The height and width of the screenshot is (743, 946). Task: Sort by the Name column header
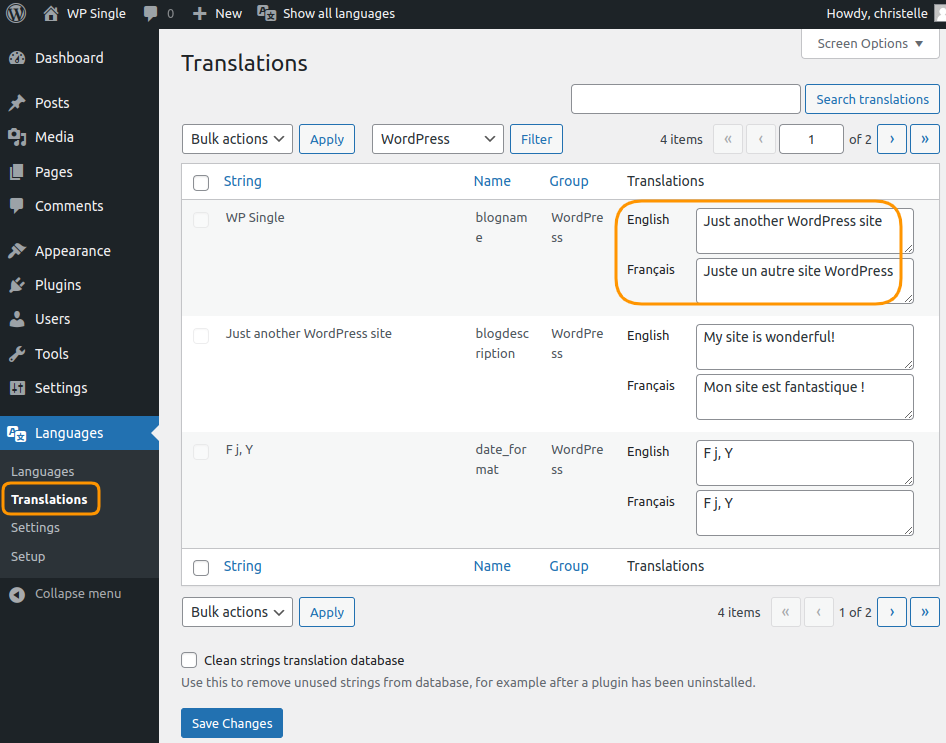tap(492, 181)
